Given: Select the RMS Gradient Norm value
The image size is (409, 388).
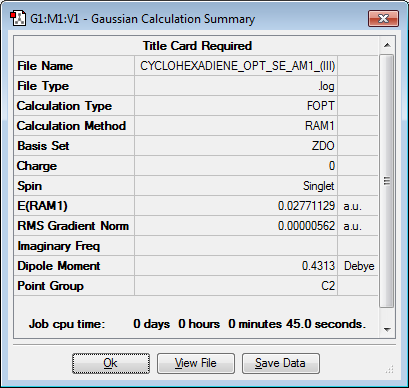Looking at the screenshot, I should pos(236,226).
